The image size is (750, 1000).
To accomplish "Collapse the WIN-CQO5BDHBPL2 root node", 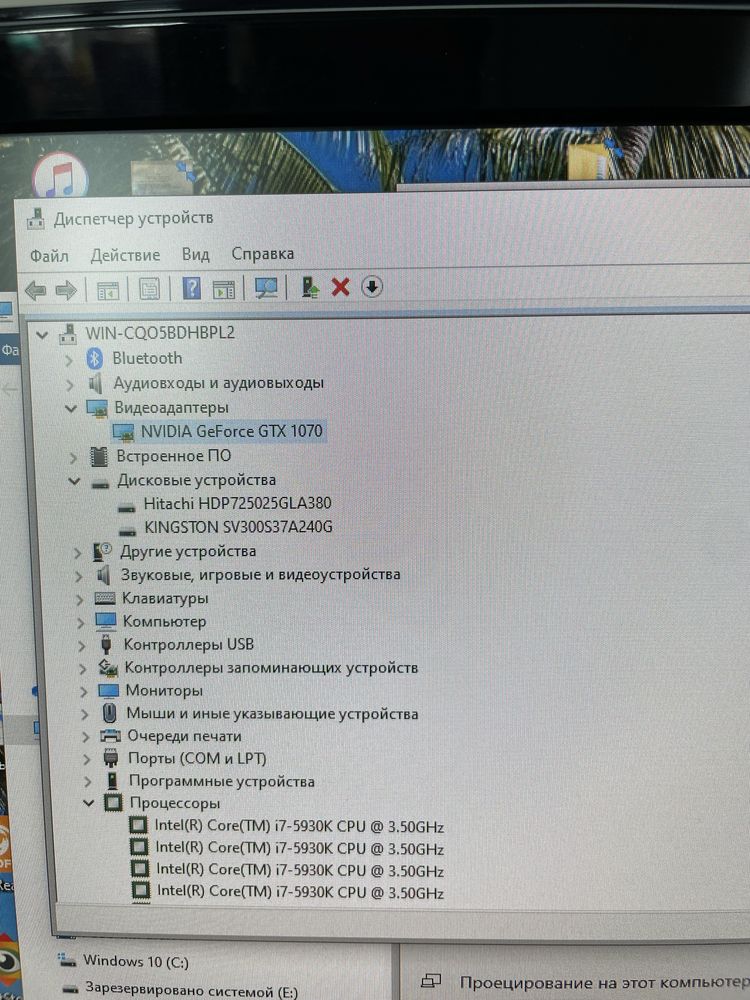I will click(x=42, y=334).
